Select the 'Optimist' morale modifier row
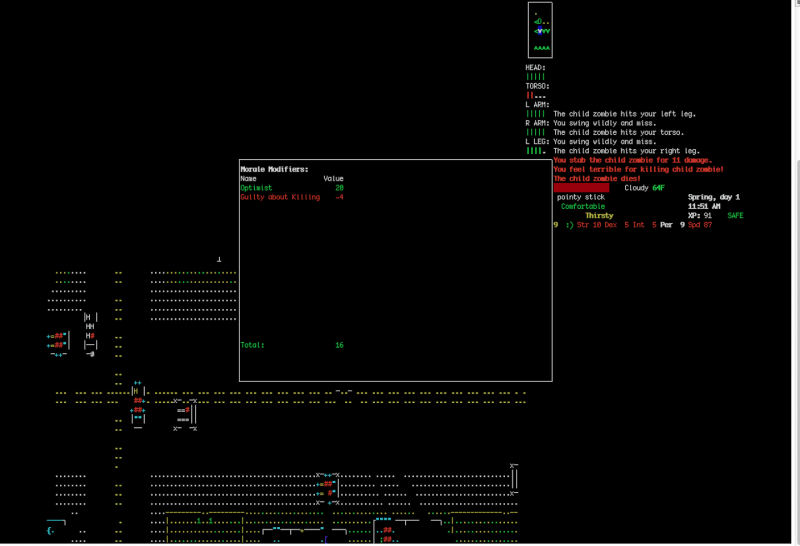Viewport: 800px width, 546px height. (292, 188)
